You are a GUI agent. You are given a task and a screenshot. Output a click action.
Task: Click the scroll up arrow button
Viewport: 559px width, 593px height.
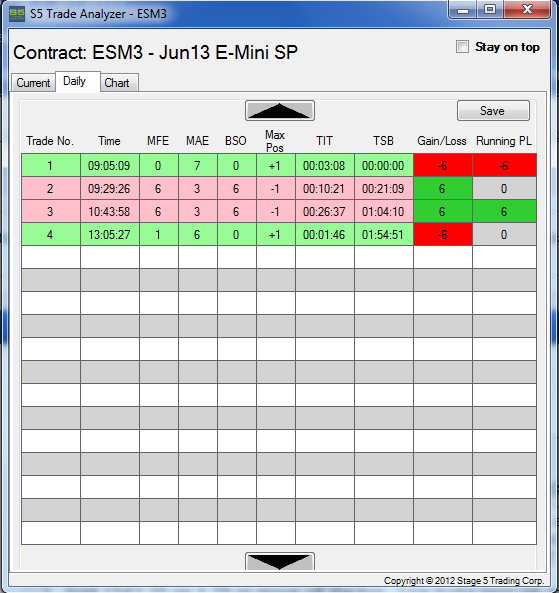click(x=280, y=111)
